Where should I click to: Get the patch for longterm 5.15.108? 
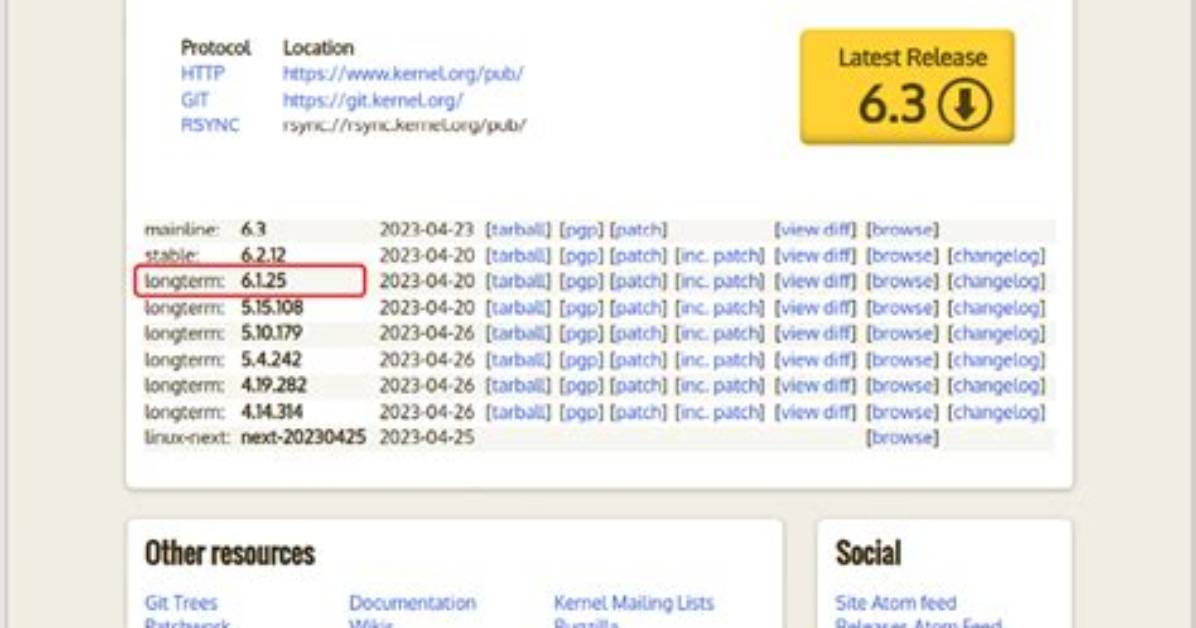[638, 308]
